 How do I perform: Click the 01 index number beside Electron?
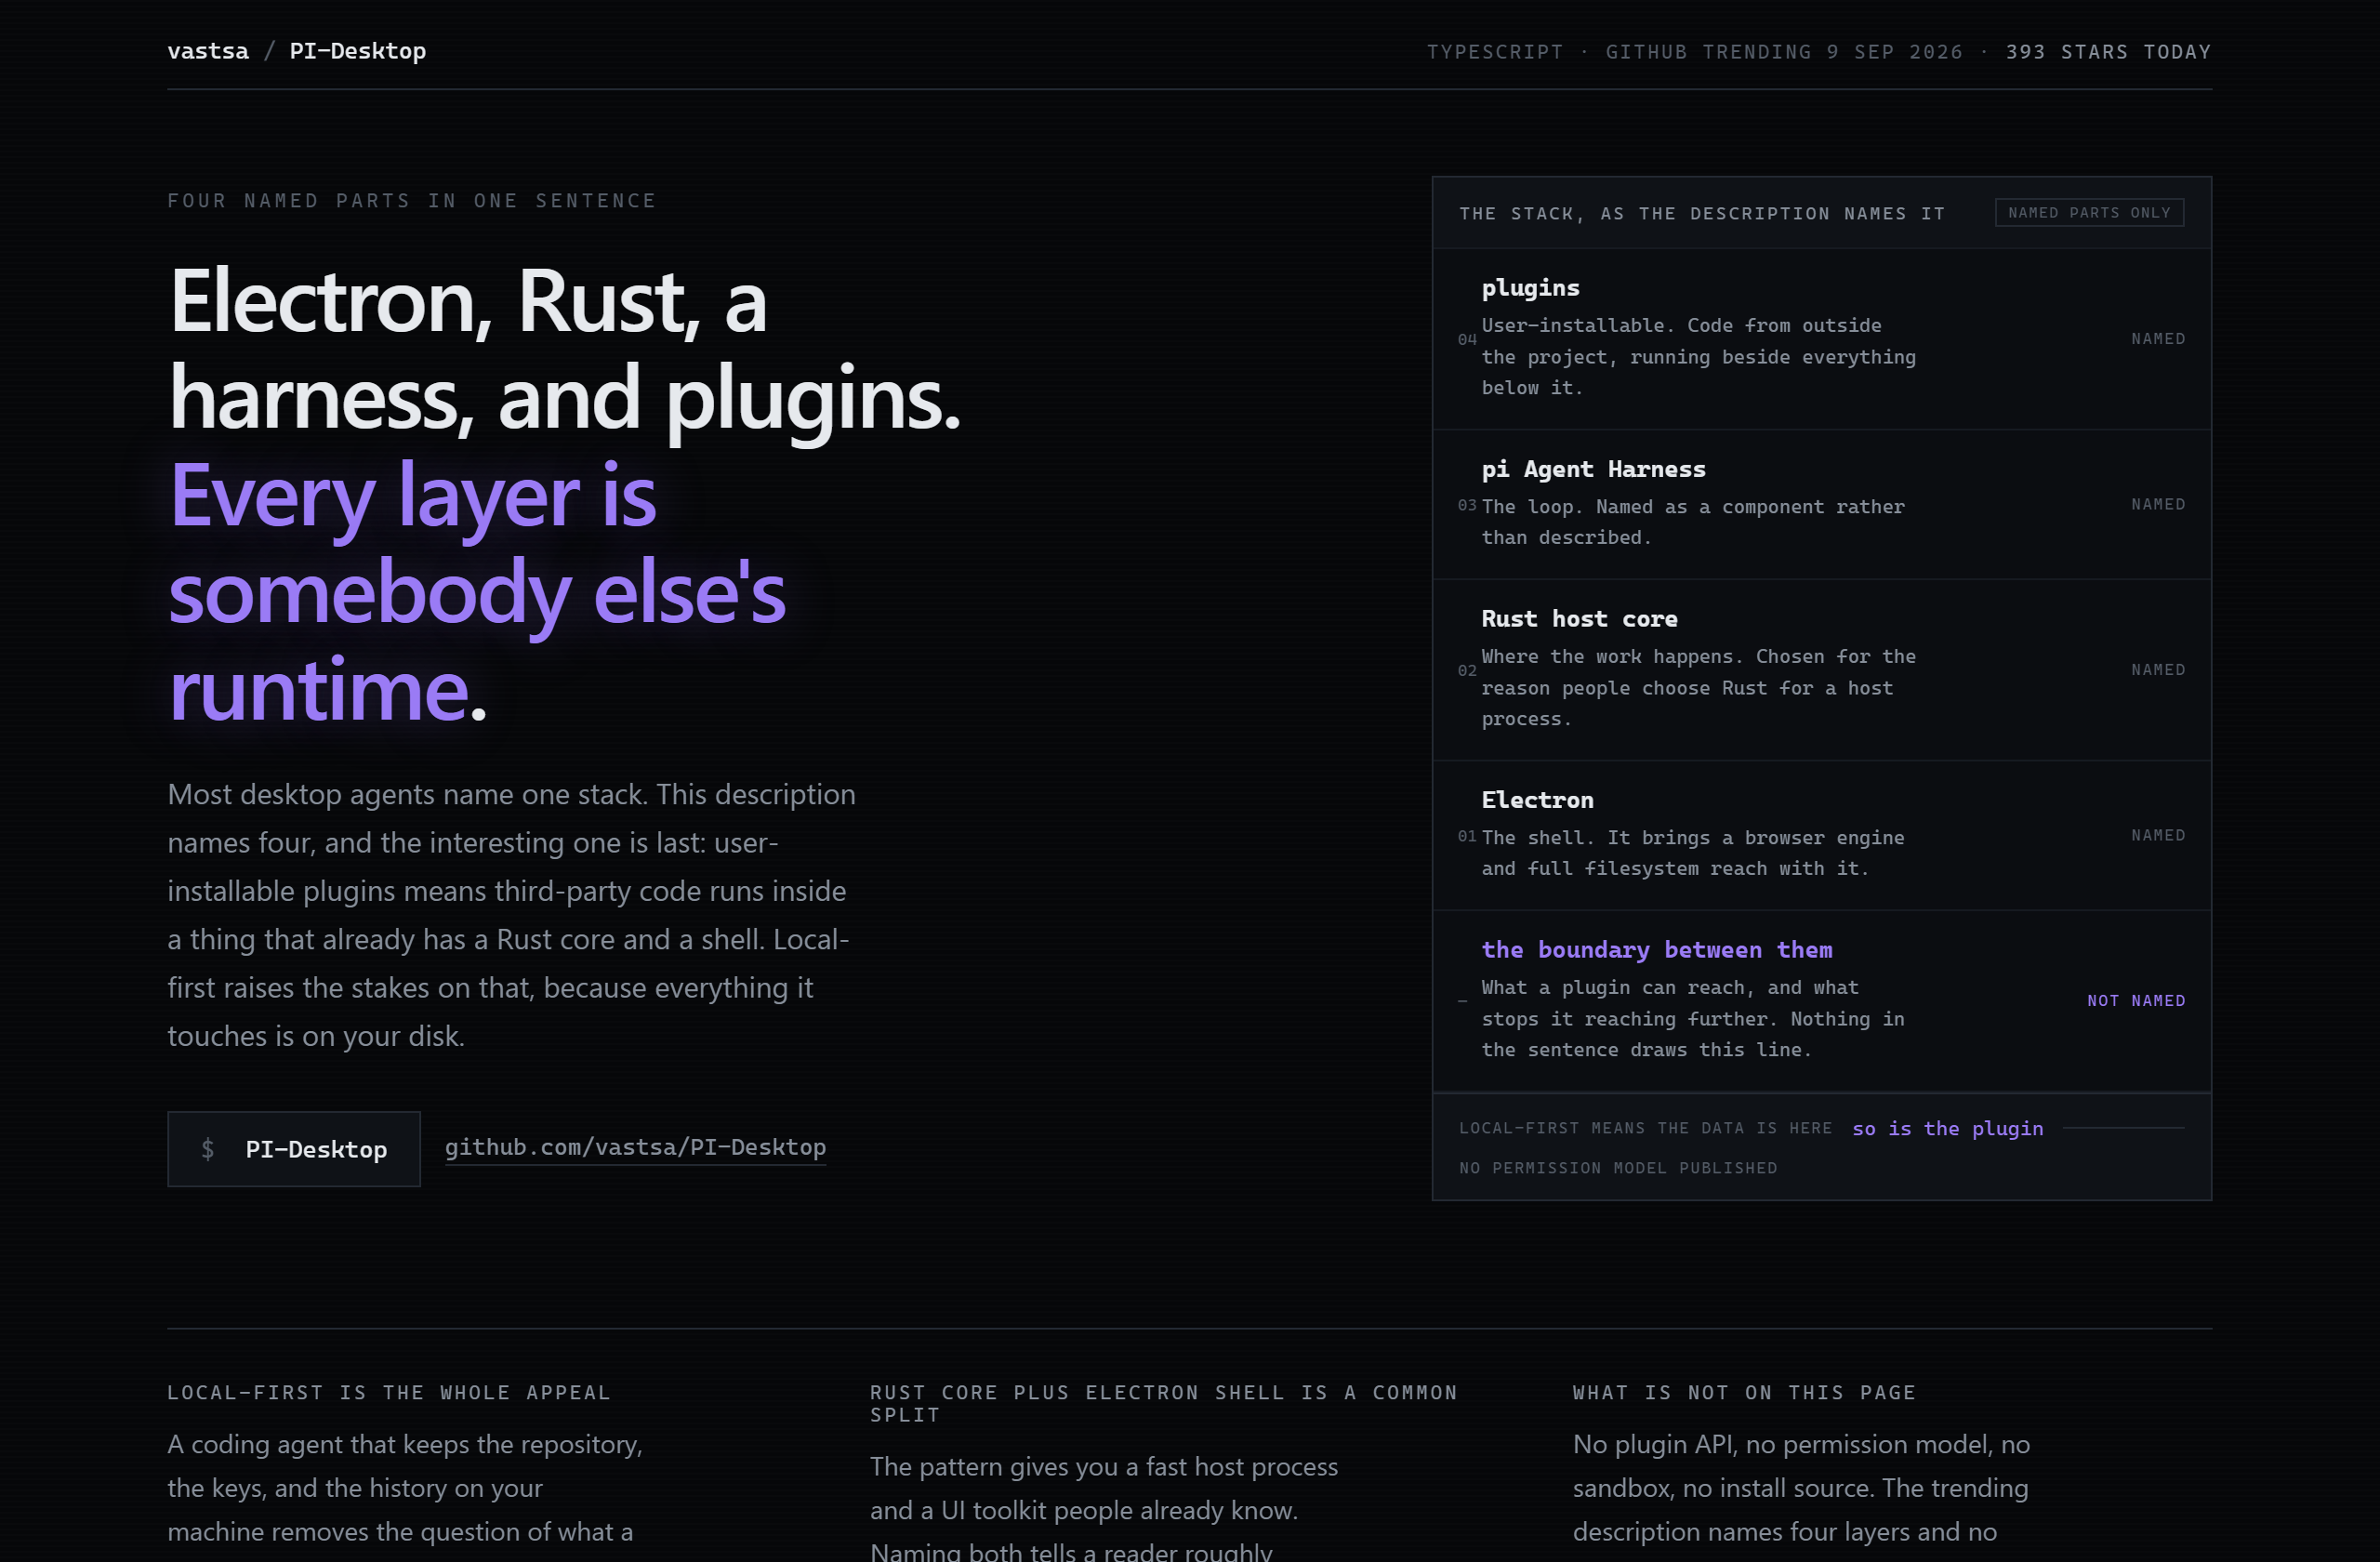click(x=1467, y=836)
